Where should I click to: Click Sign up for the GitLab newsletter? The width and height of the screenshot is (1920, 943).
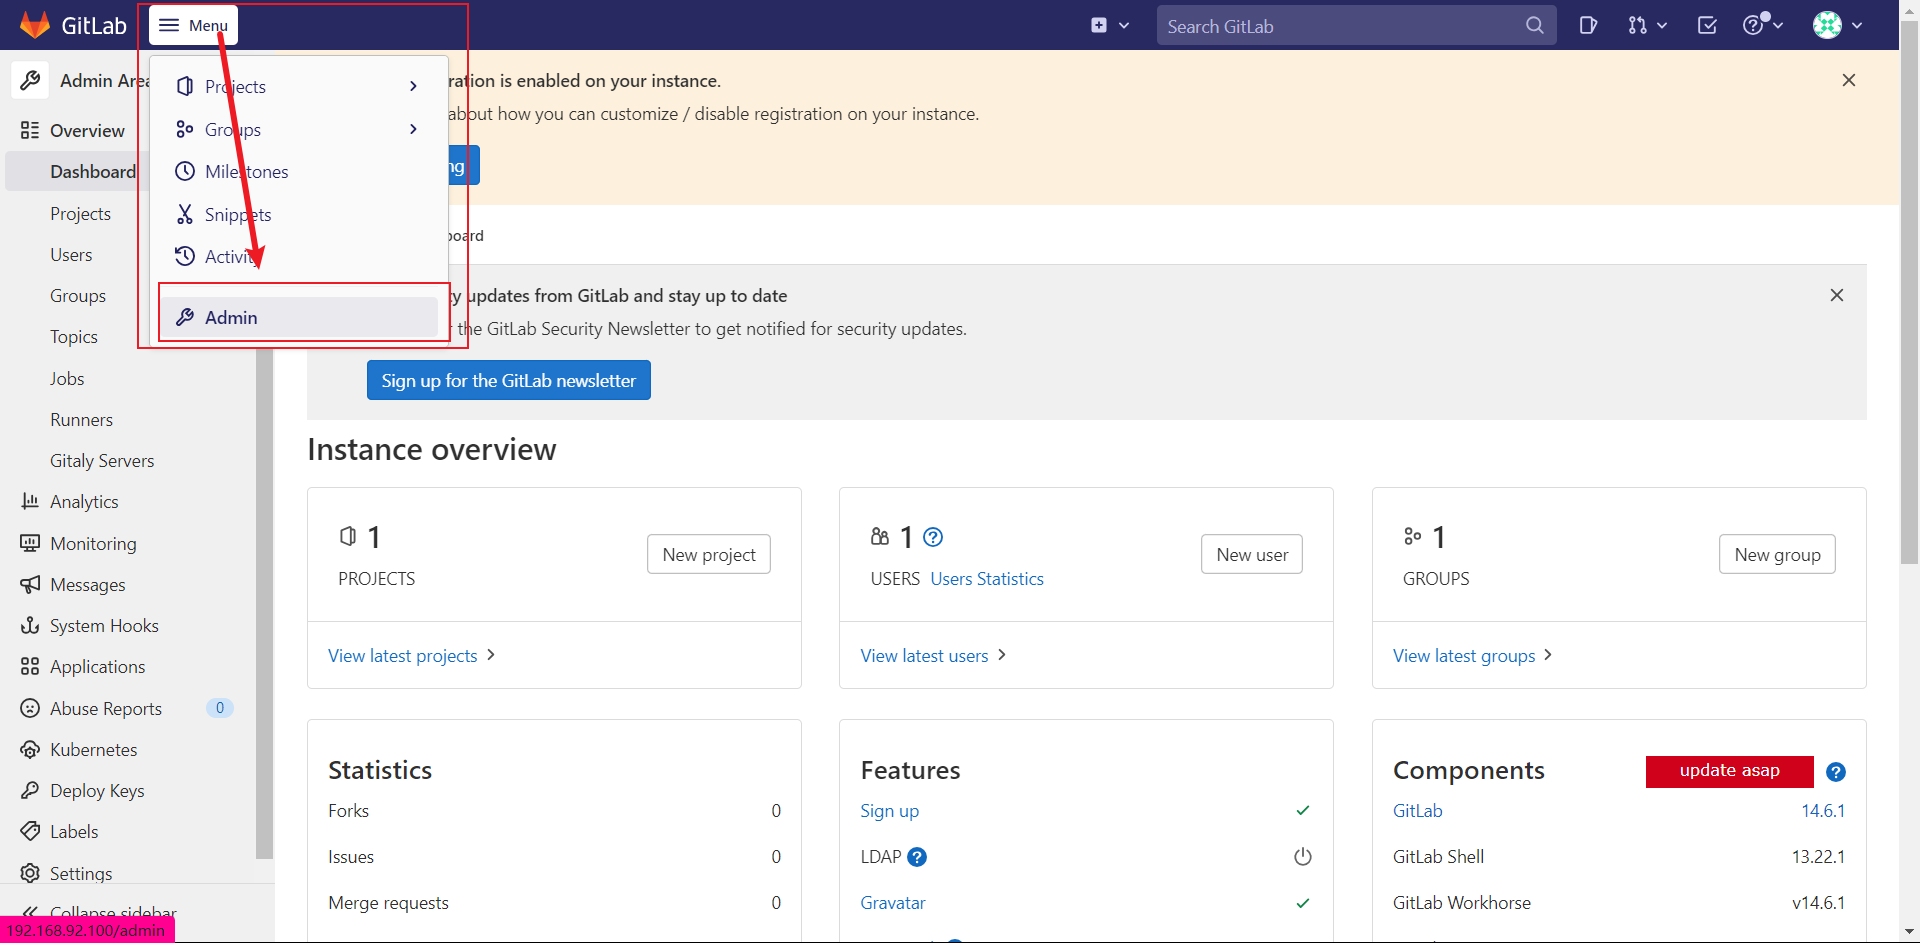pyautogui.click(x=509, y=380)
